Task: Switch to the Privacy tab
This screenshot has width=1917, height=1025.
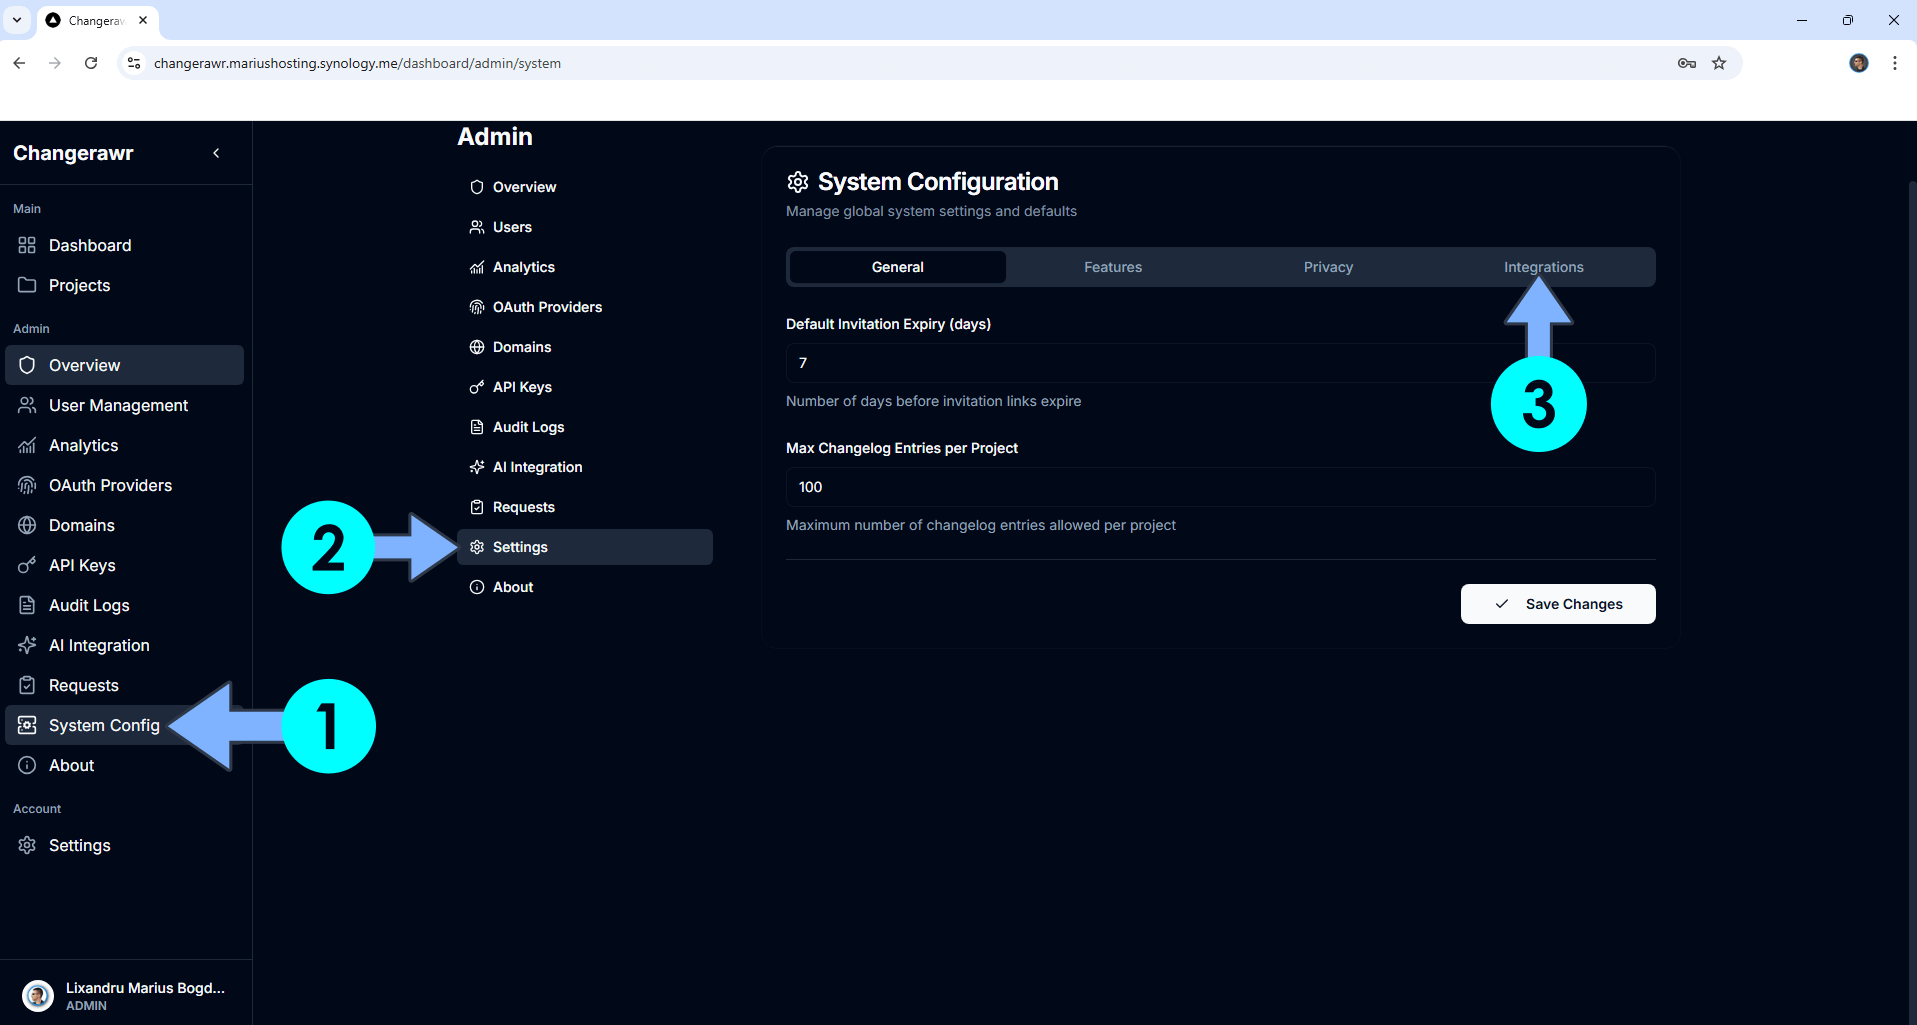Action: (x=1328, y=267)
